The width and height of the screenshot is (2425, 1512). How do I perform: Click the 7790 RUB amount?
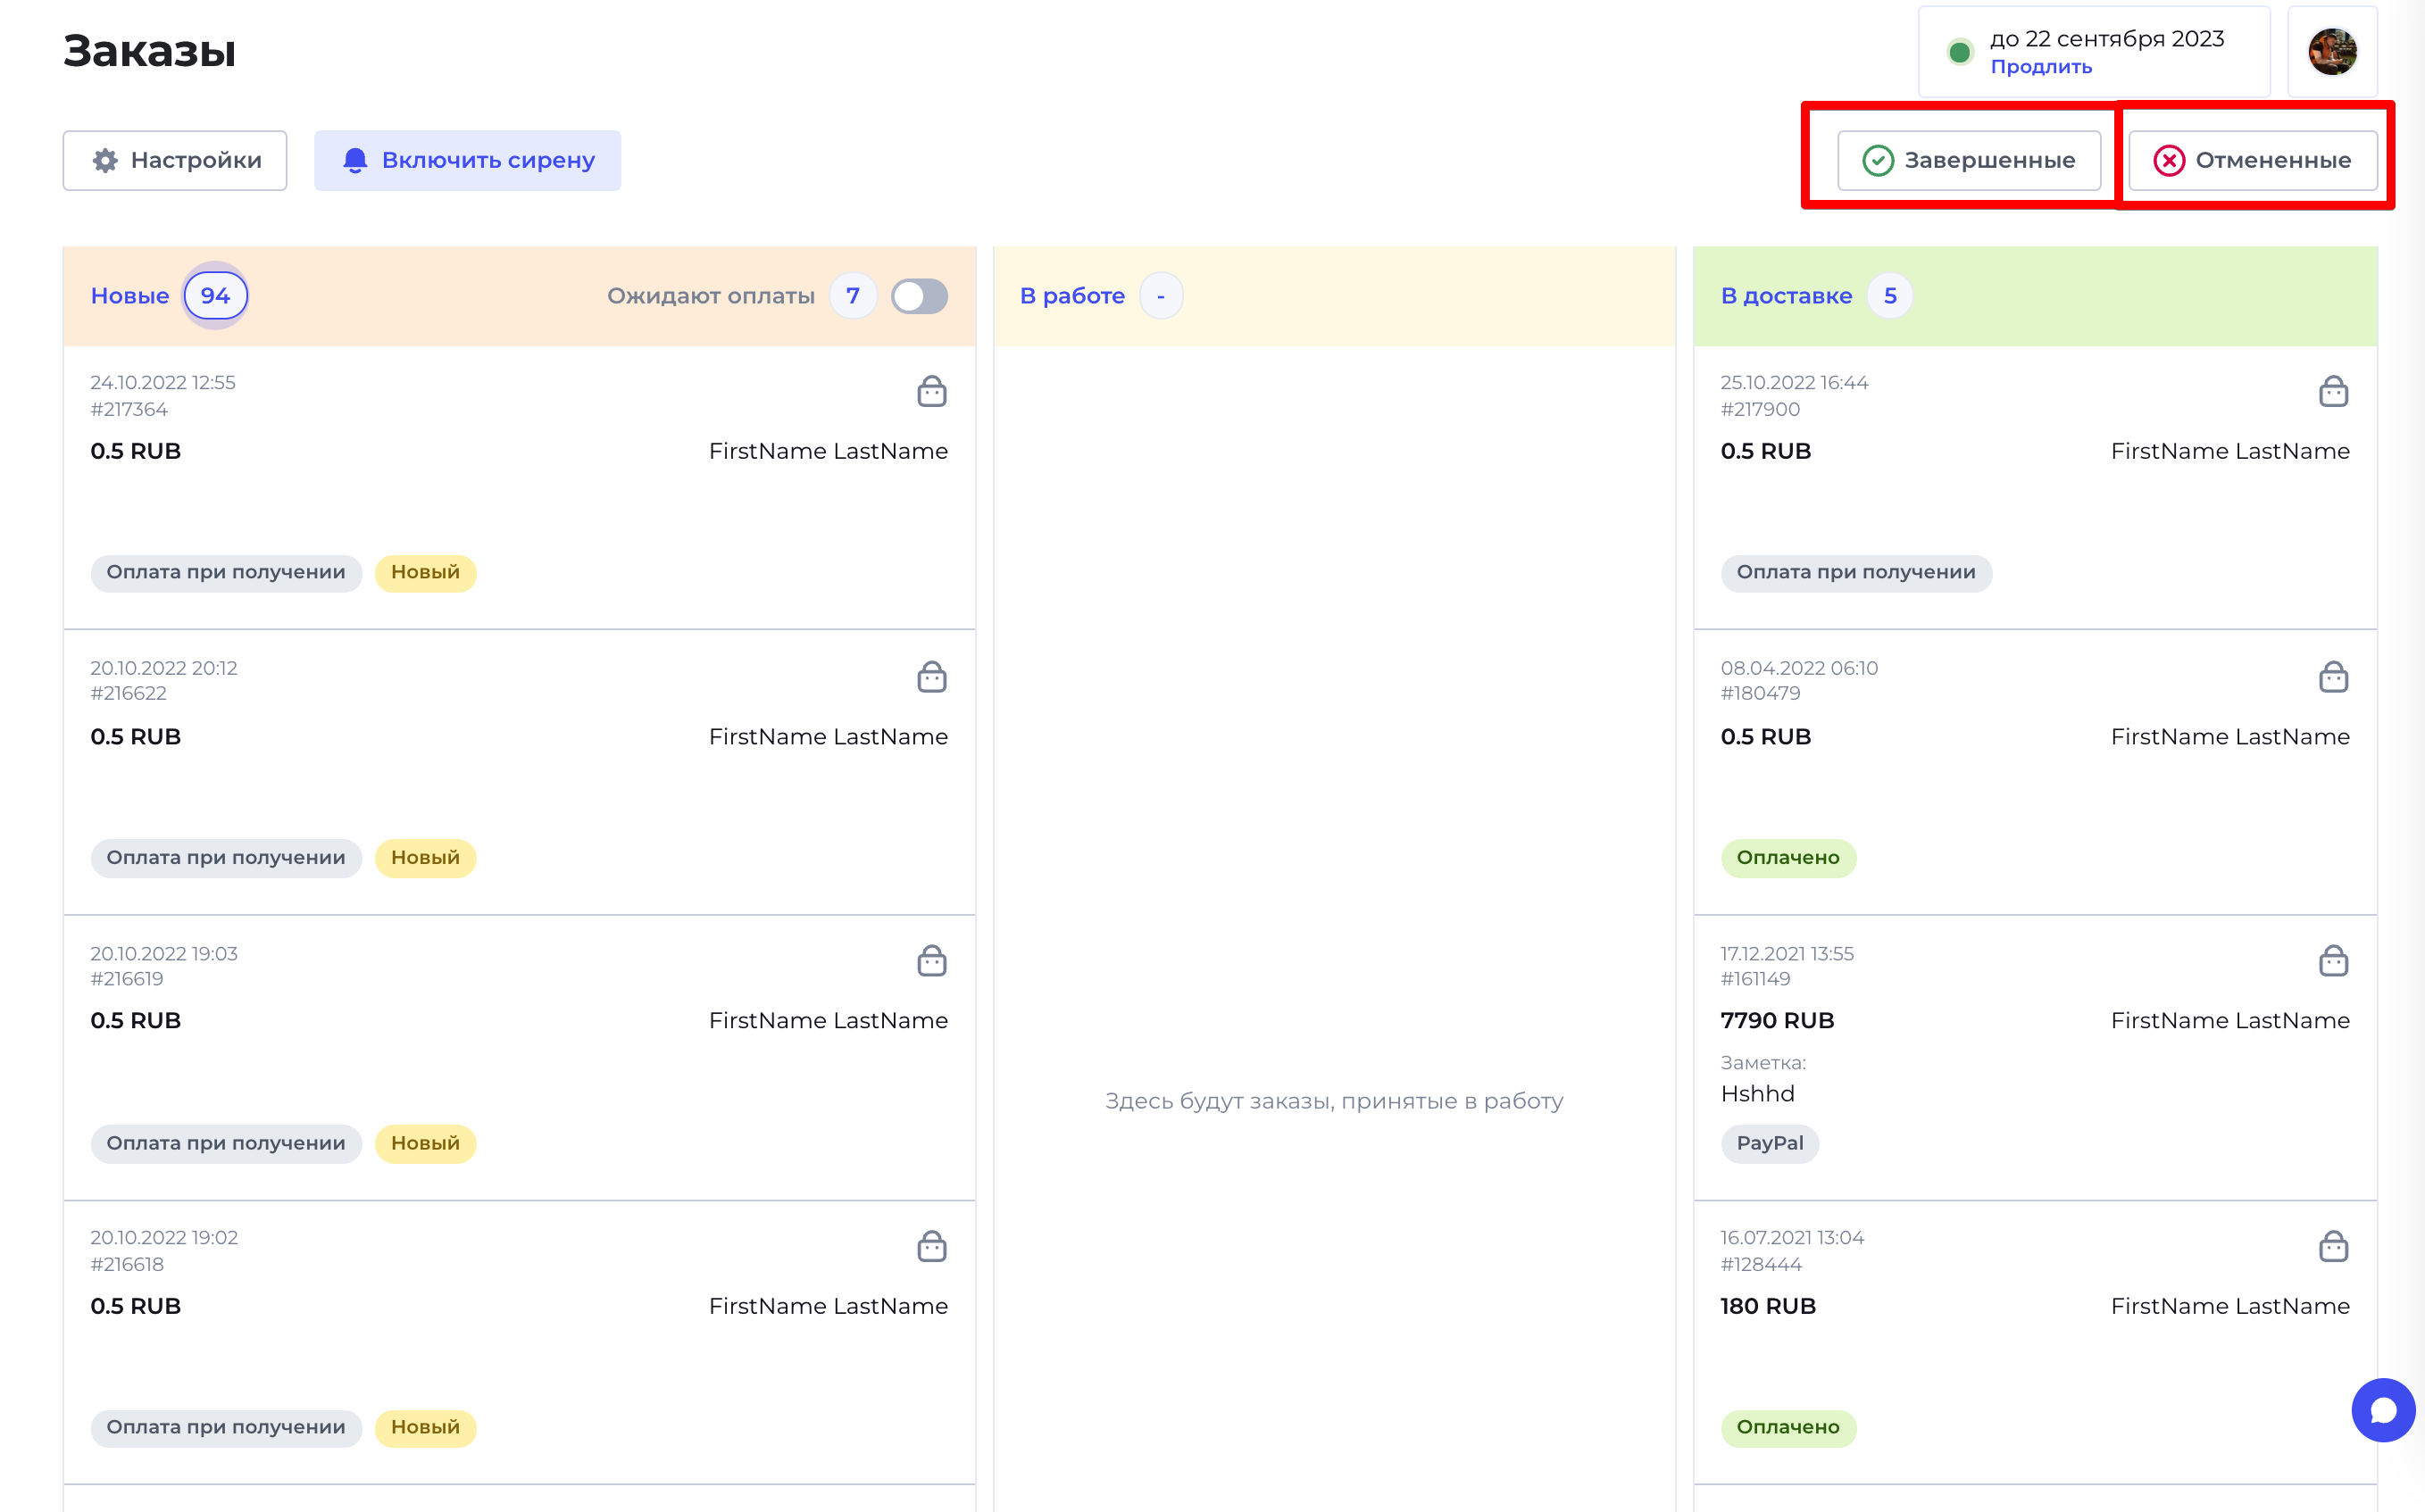[x=1777, y=1021]
